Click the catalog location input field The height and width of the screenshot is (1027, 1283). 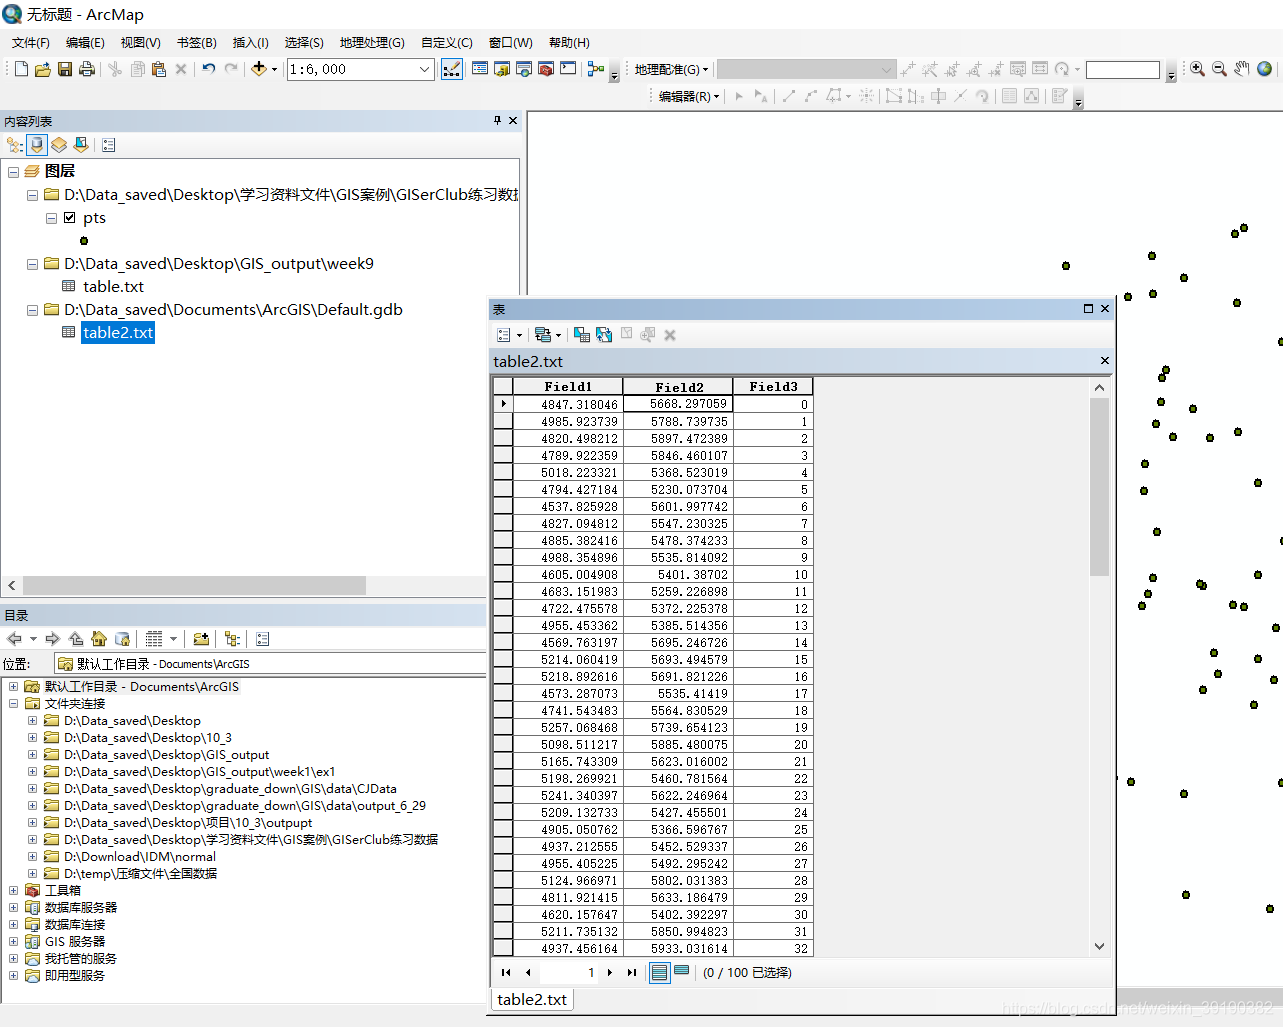coord(270,664)
